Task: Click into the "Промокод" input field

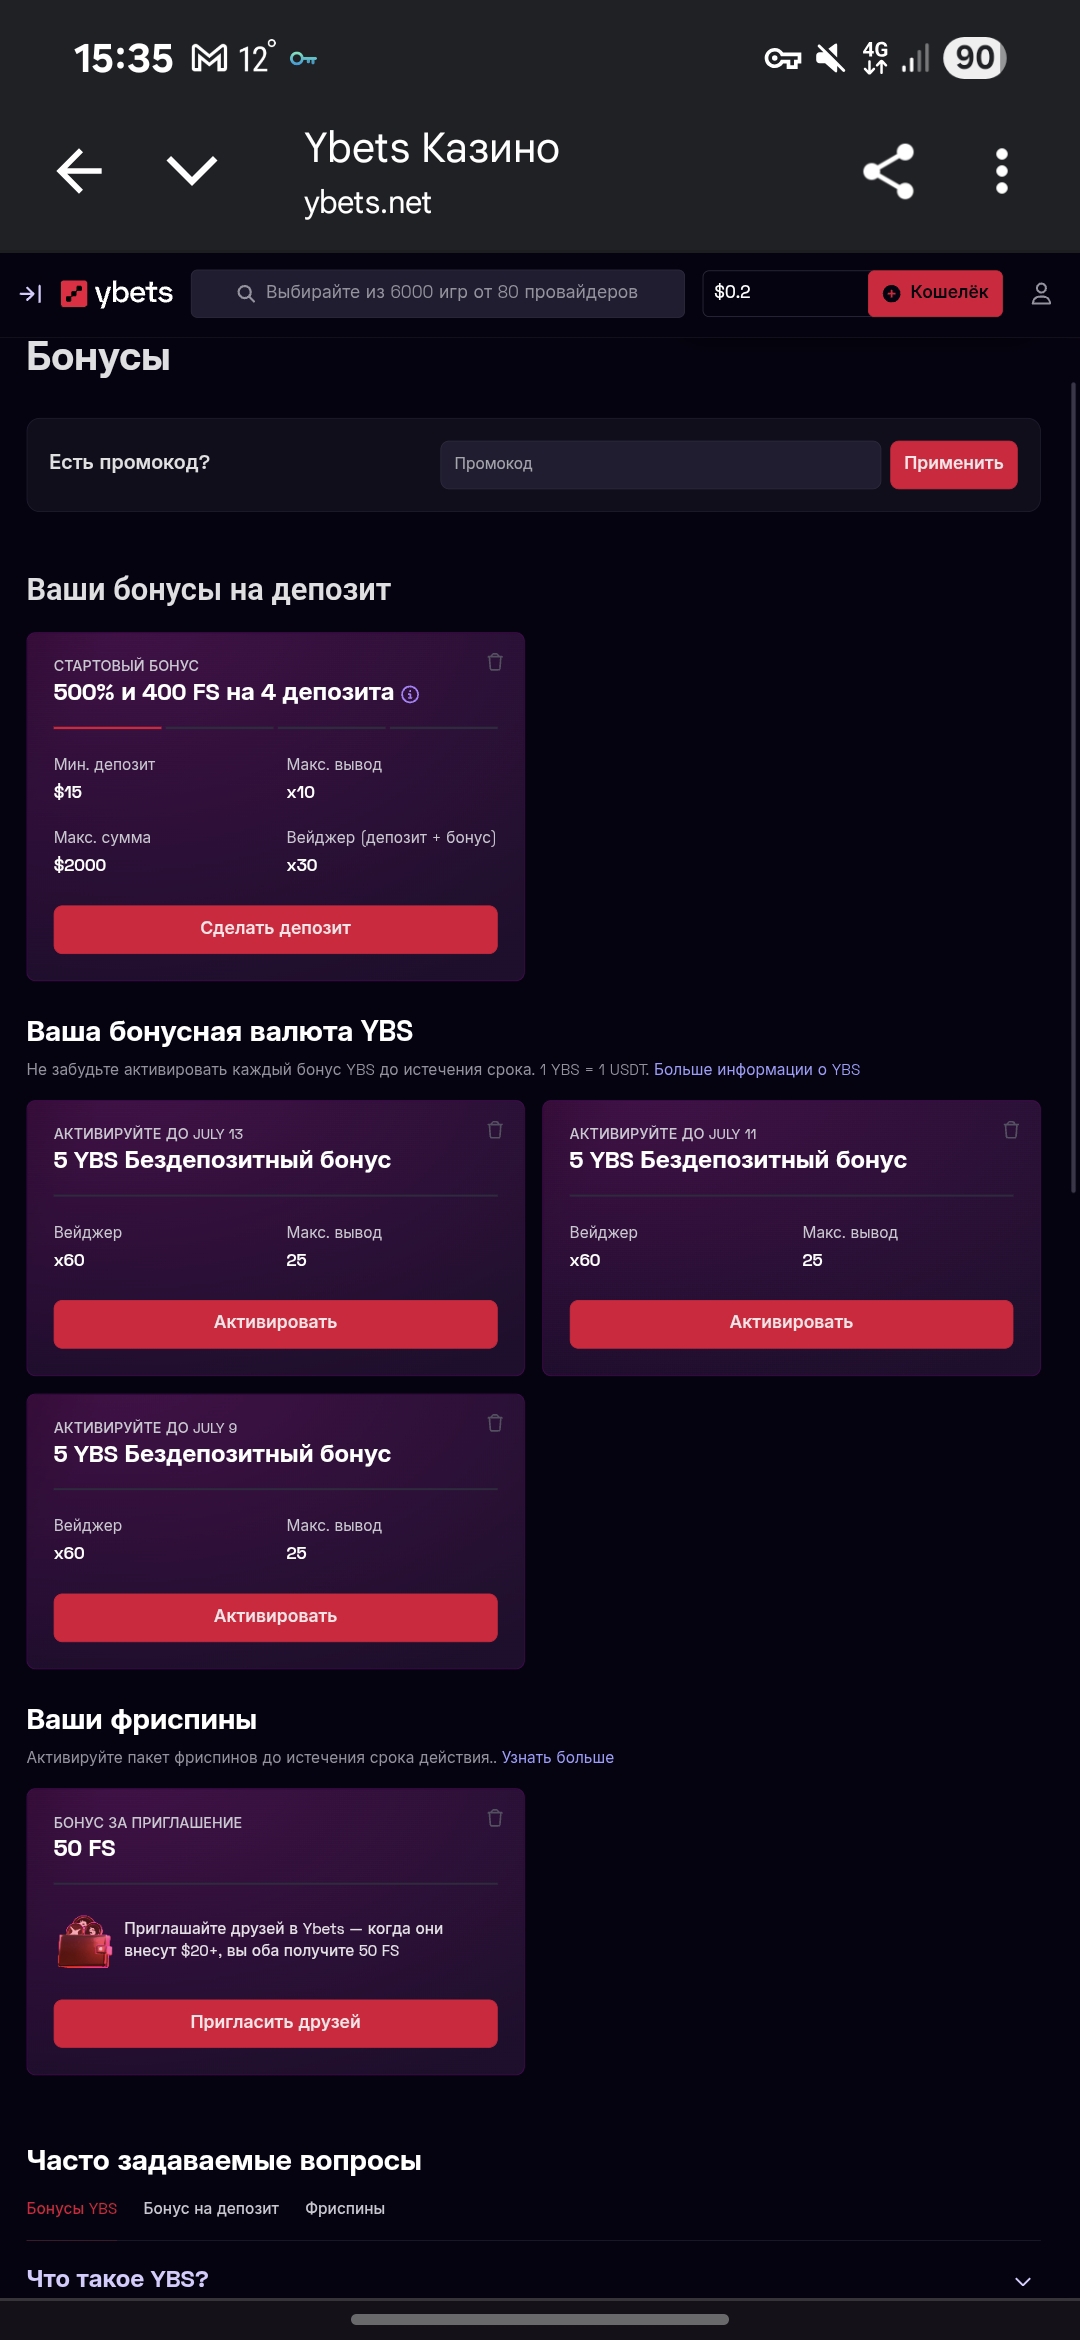Action: (x=660, y=464)
